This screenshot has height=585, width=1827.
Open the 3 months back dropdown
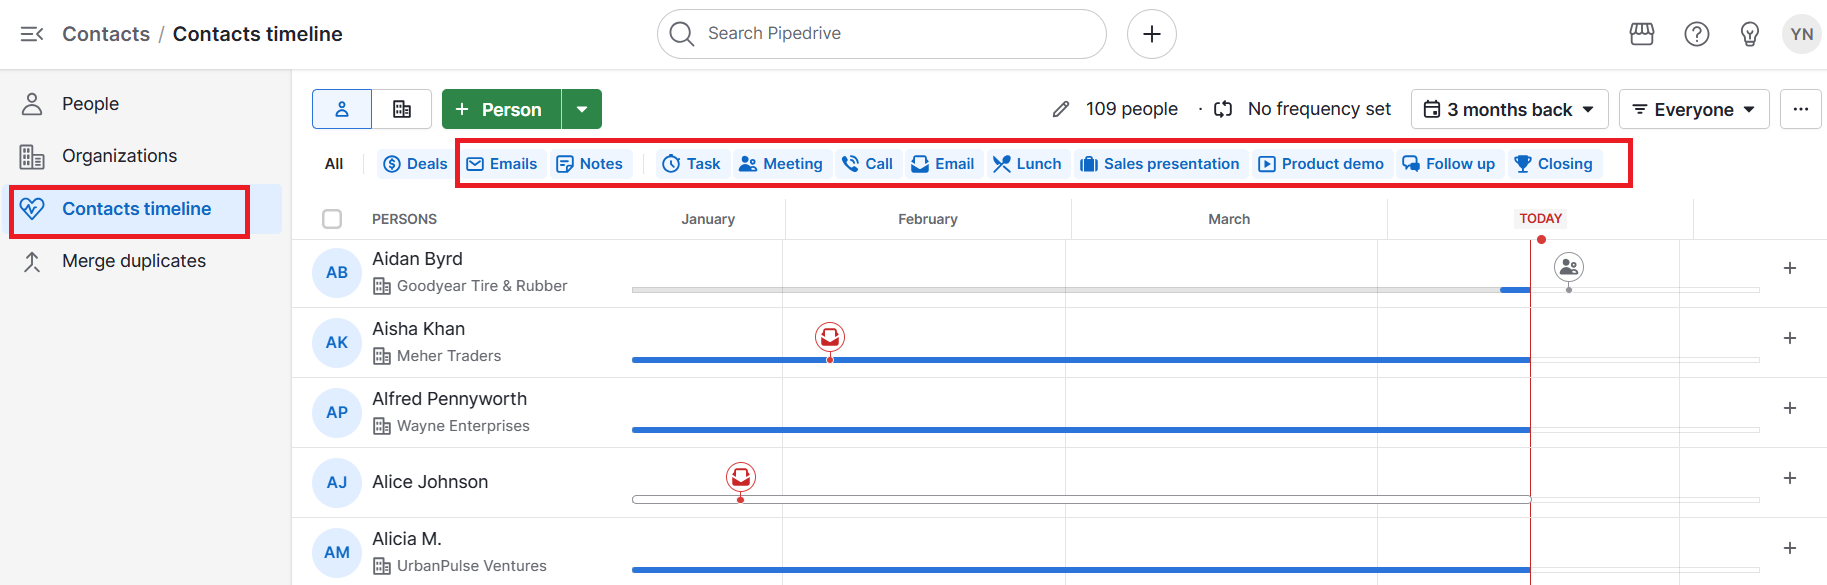click(x=1509, y=109)
